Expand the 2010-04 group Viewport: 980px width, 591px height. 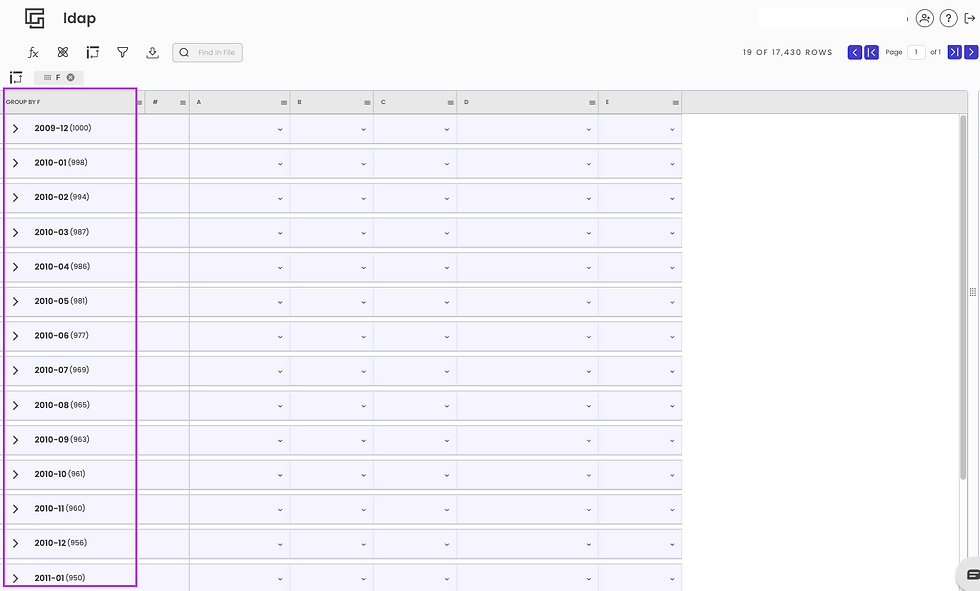click(16, 267)
